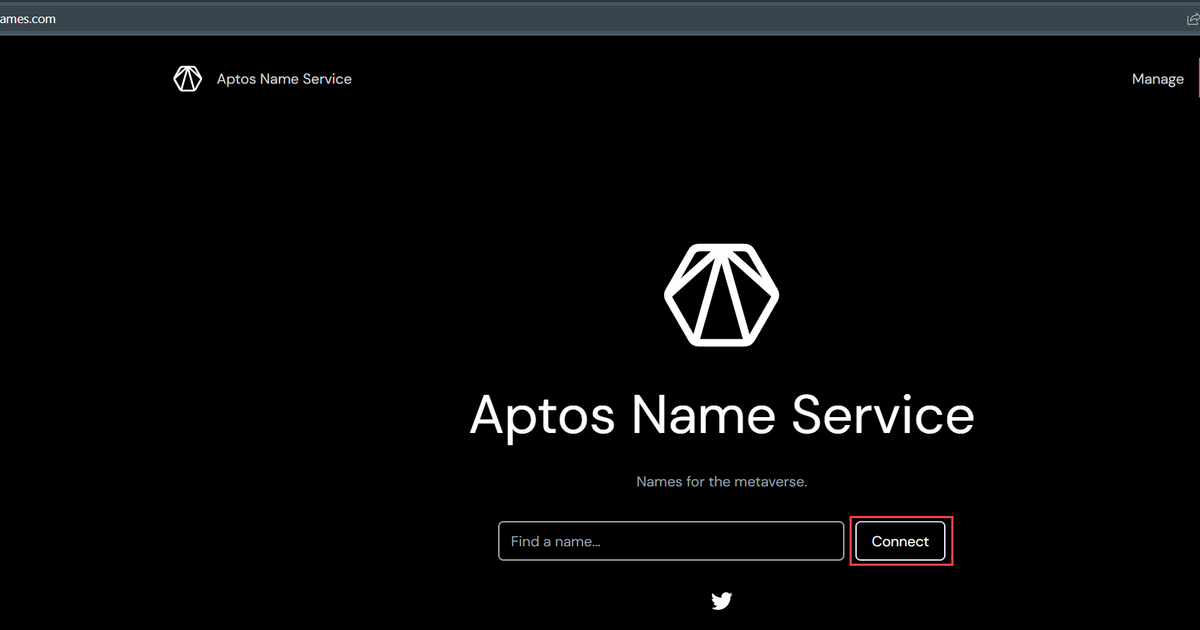Click the Aptos Name Service main heading
1200x630 pixels.
pyautogui.click(x=721, y=414)
